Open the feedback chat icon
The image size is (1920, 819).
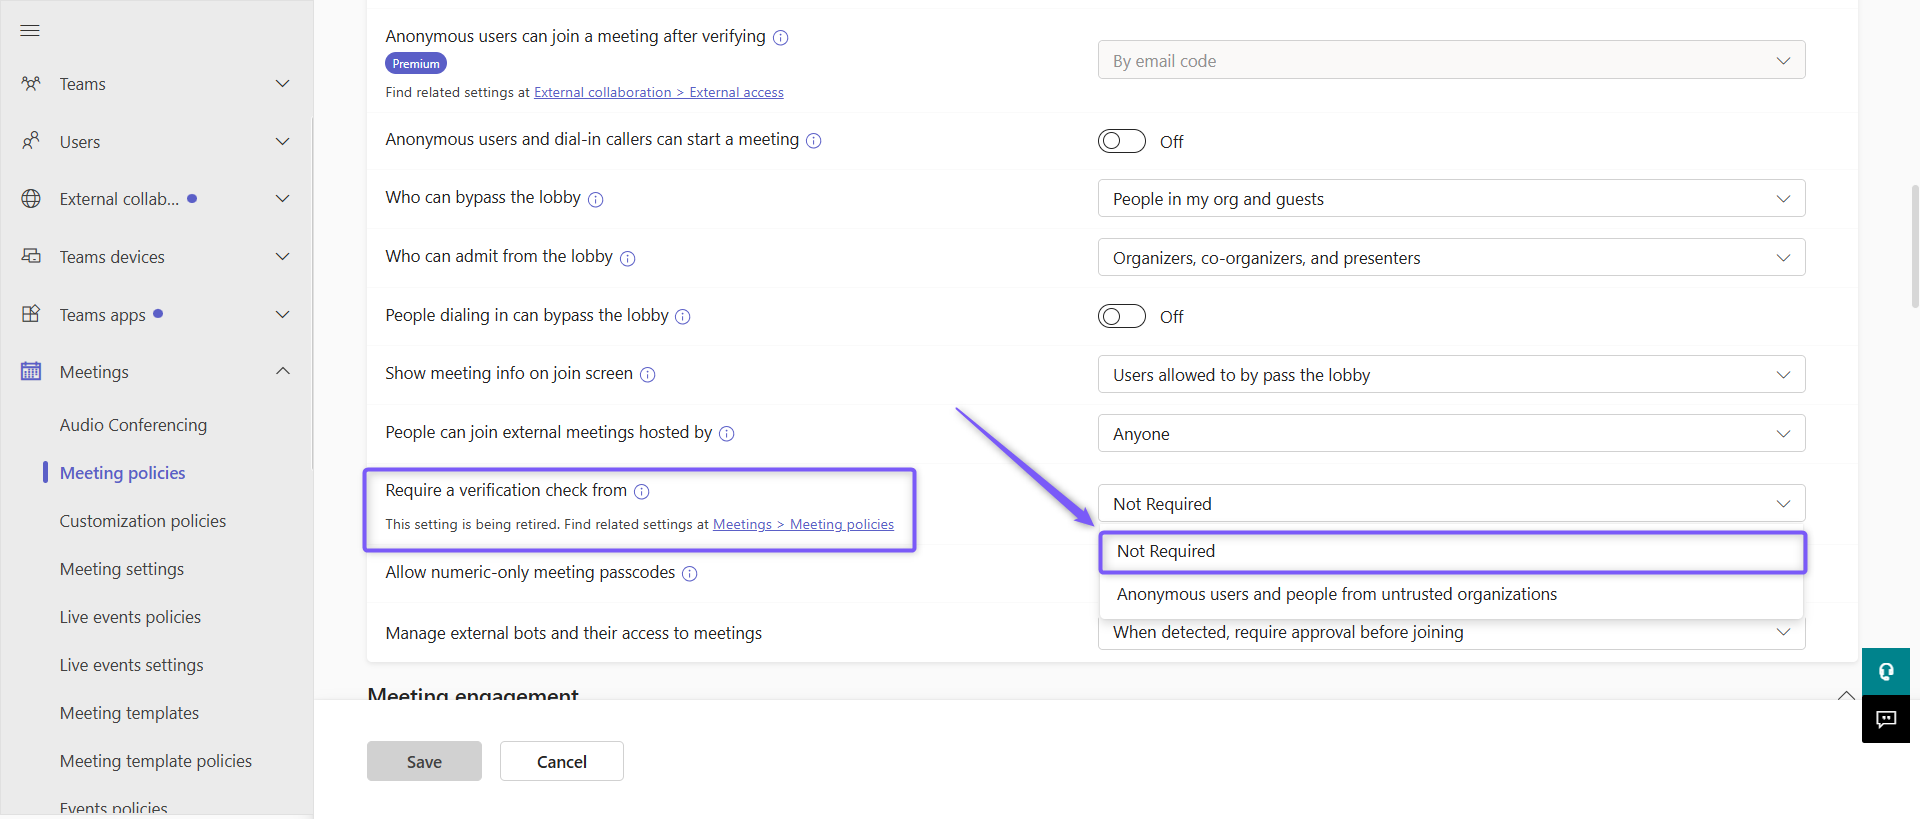[1886, 720]
